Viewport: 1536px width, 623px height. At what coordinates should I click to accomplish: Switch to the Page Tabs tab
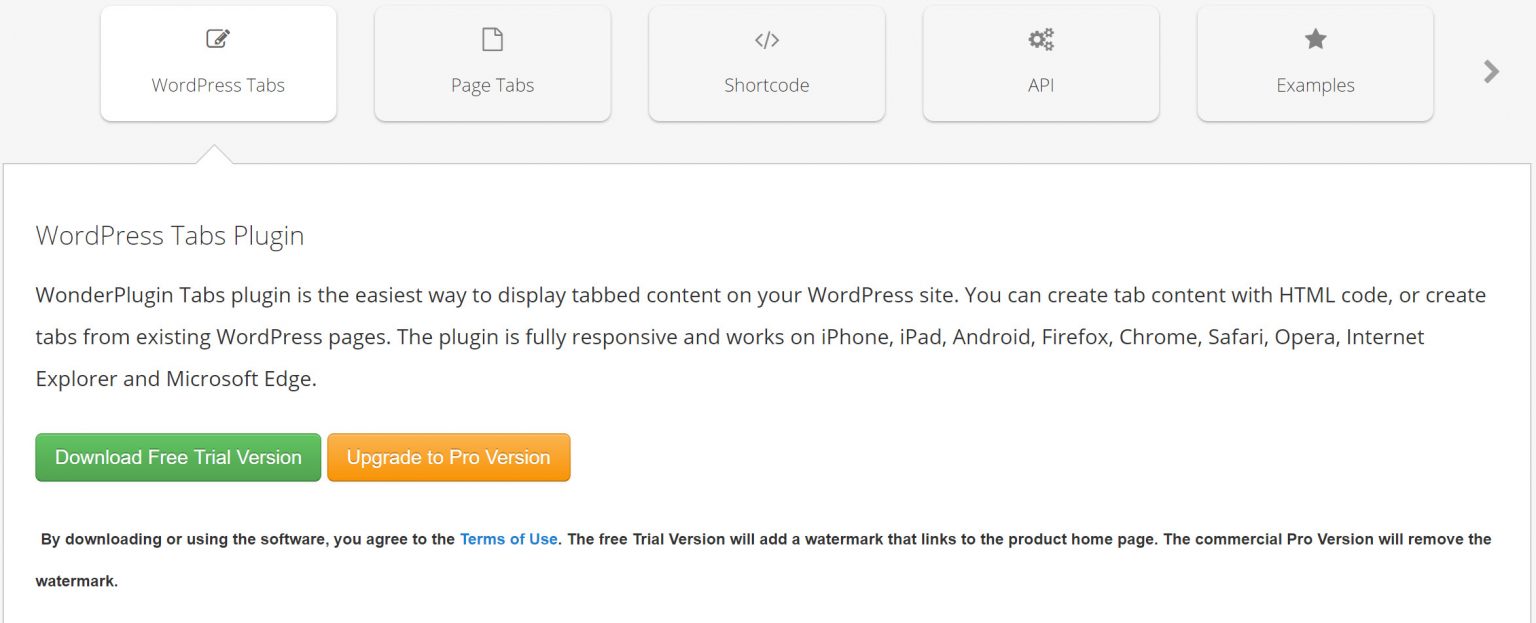click(x=492, y=85)
